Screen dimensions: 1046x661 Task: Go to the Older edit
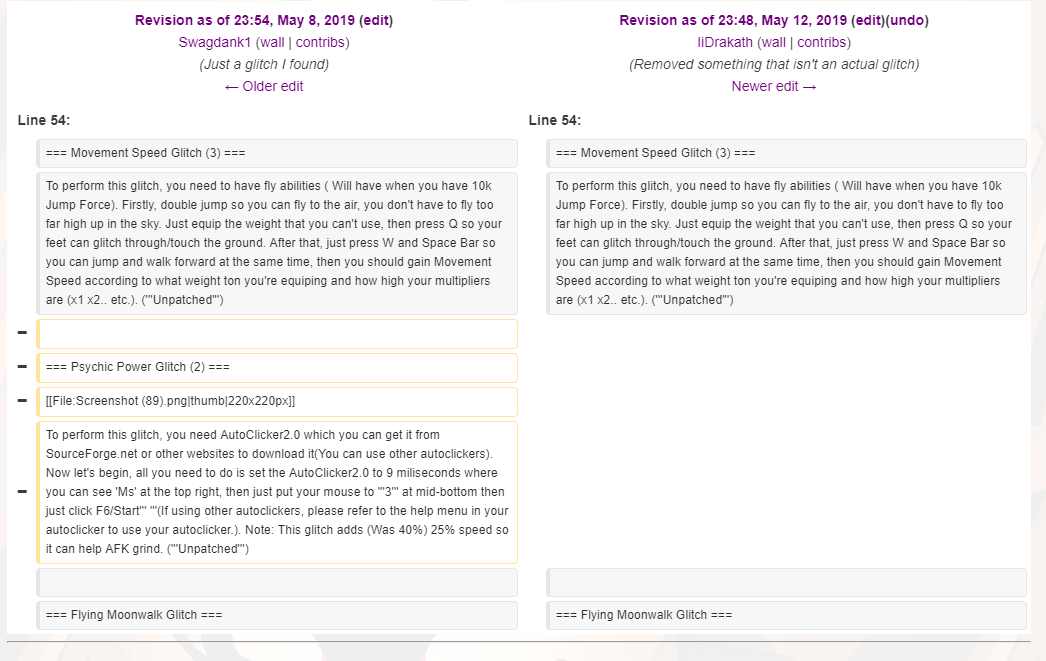pos(264,86)
